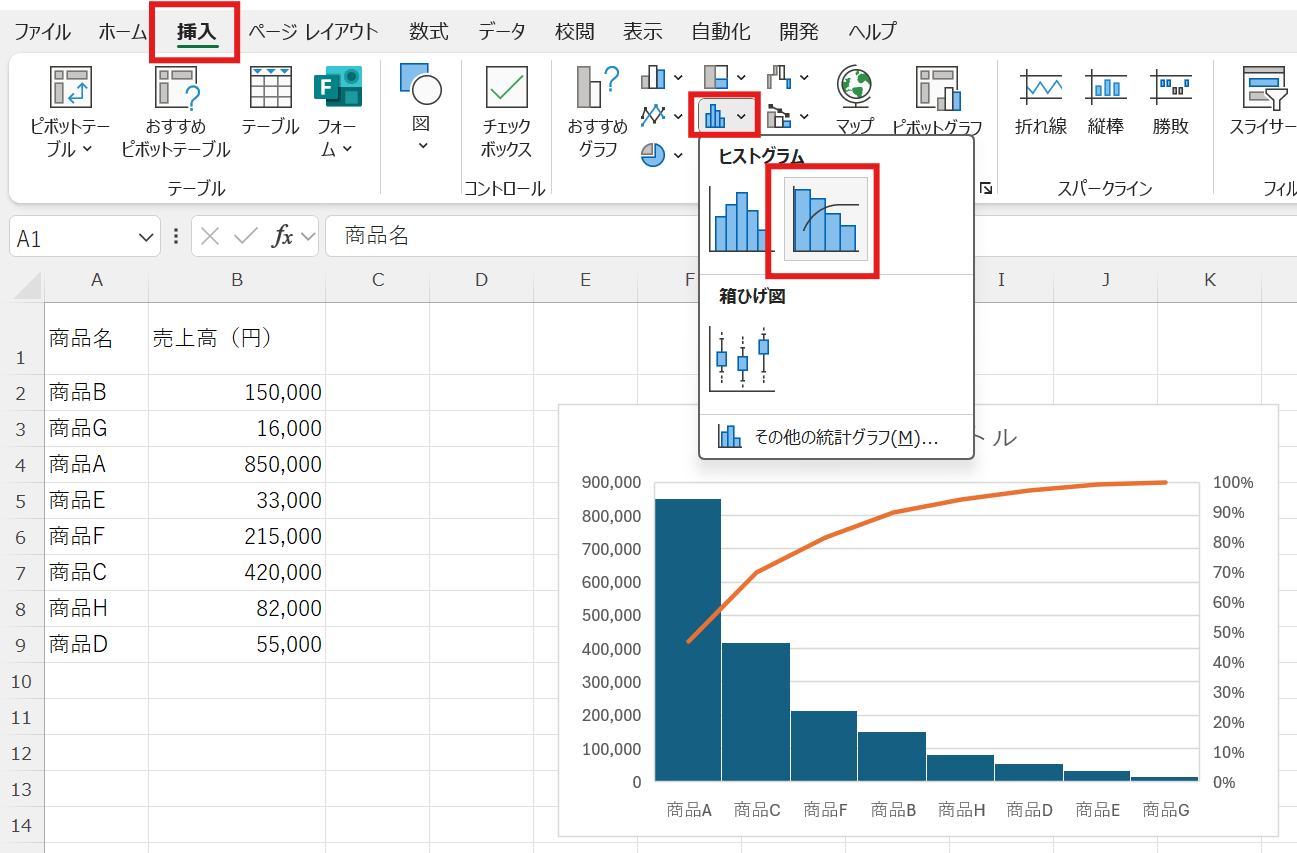Switch to the データ ribbon tab
Image resolution: width=1297 pixels, height=853 pixels.
[x=501, y=31]
